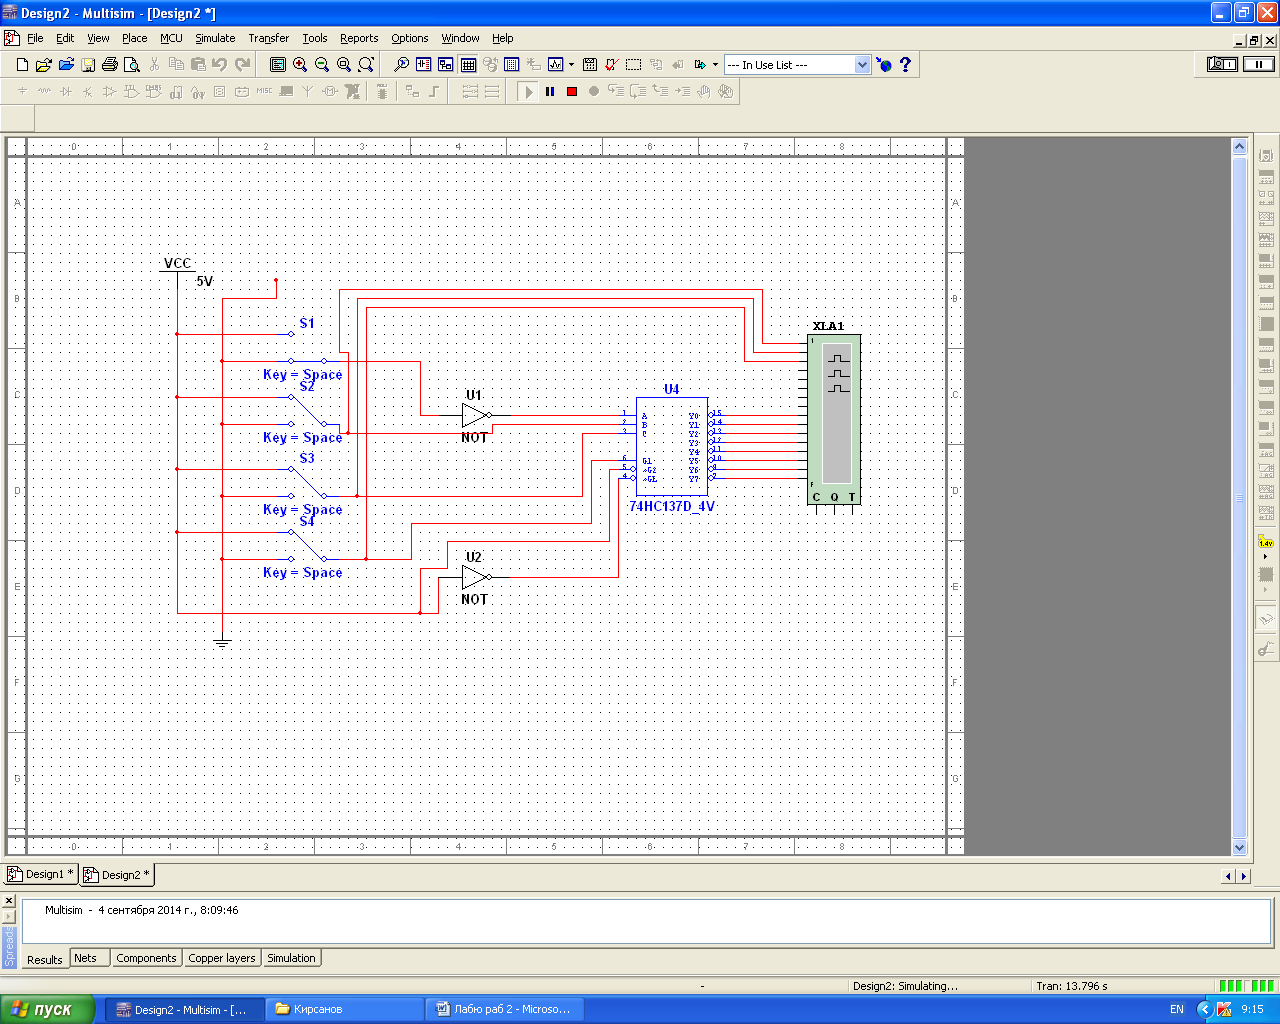Save the current design
1280x1024 pixels.
[88, 65]
